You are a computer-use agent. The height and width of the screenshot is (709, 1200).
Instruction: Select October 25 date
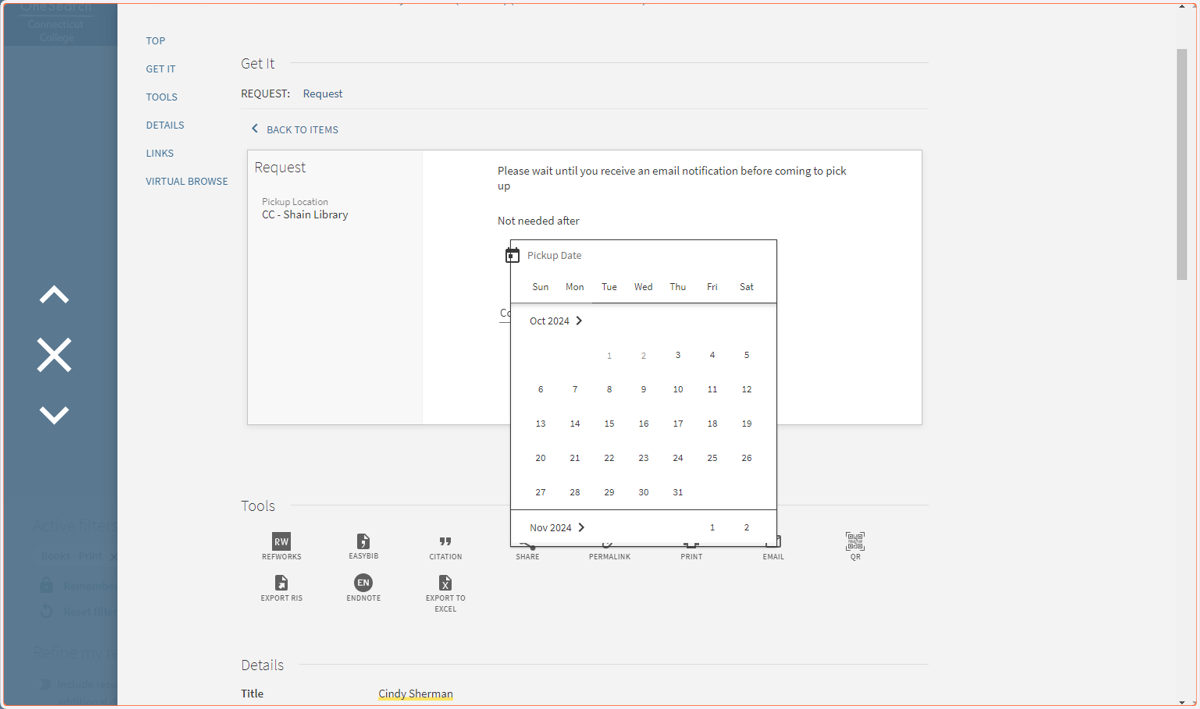712,458
